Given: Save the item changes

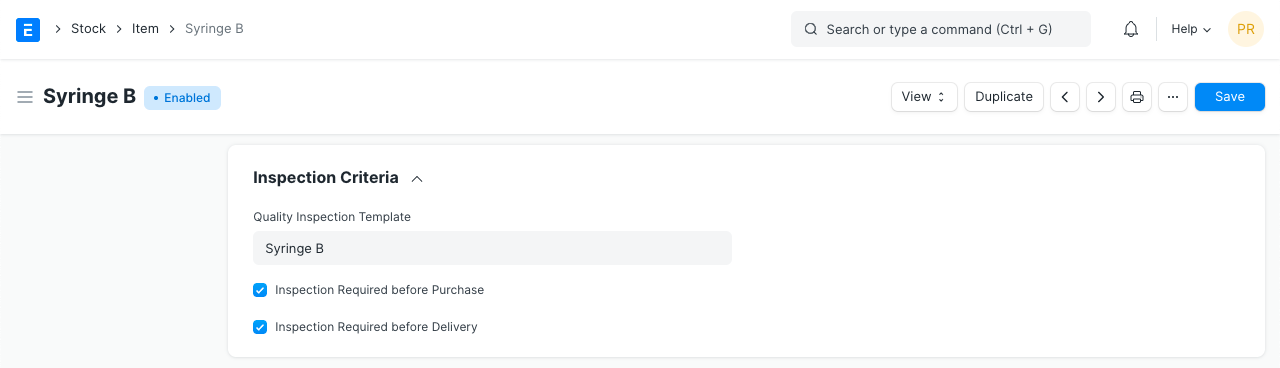Looking at the screenshot, I should 1230,97.
